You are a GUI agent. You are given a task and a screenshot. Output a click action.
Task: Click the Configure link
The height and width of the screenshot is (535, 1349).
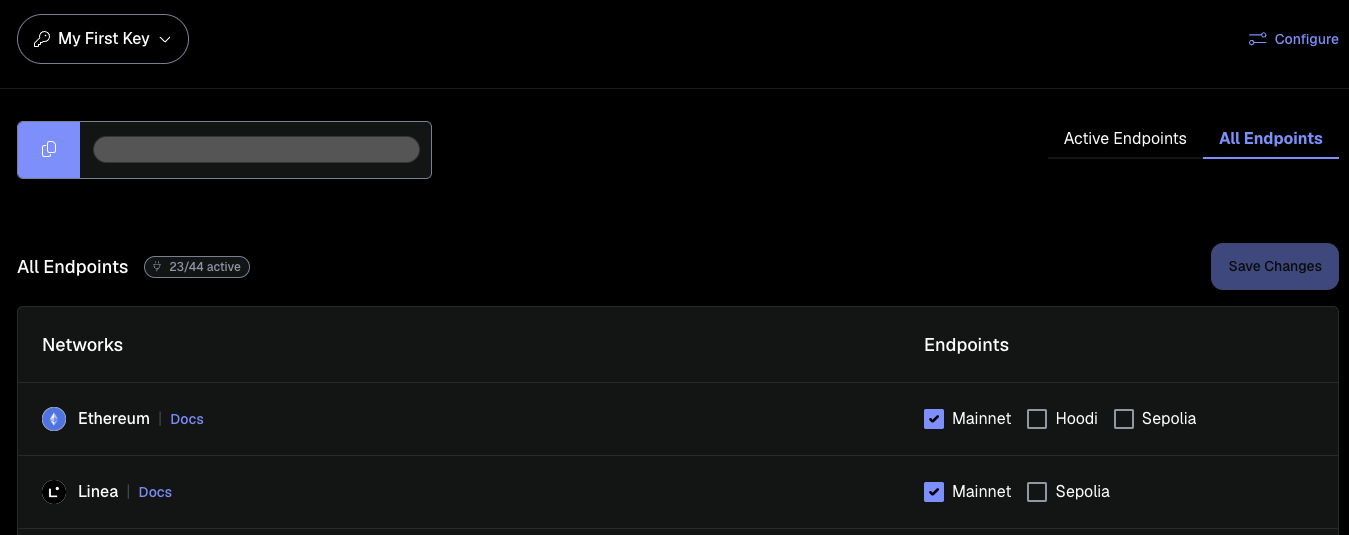(x=1306, y=39)
